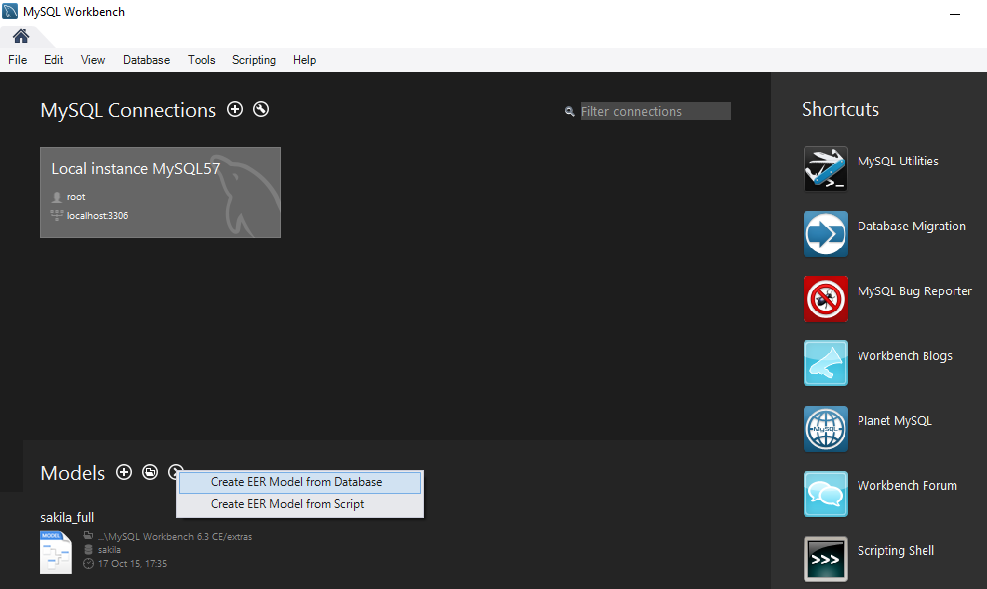Click the Scripting Shell label

click(x=896, y=551)
